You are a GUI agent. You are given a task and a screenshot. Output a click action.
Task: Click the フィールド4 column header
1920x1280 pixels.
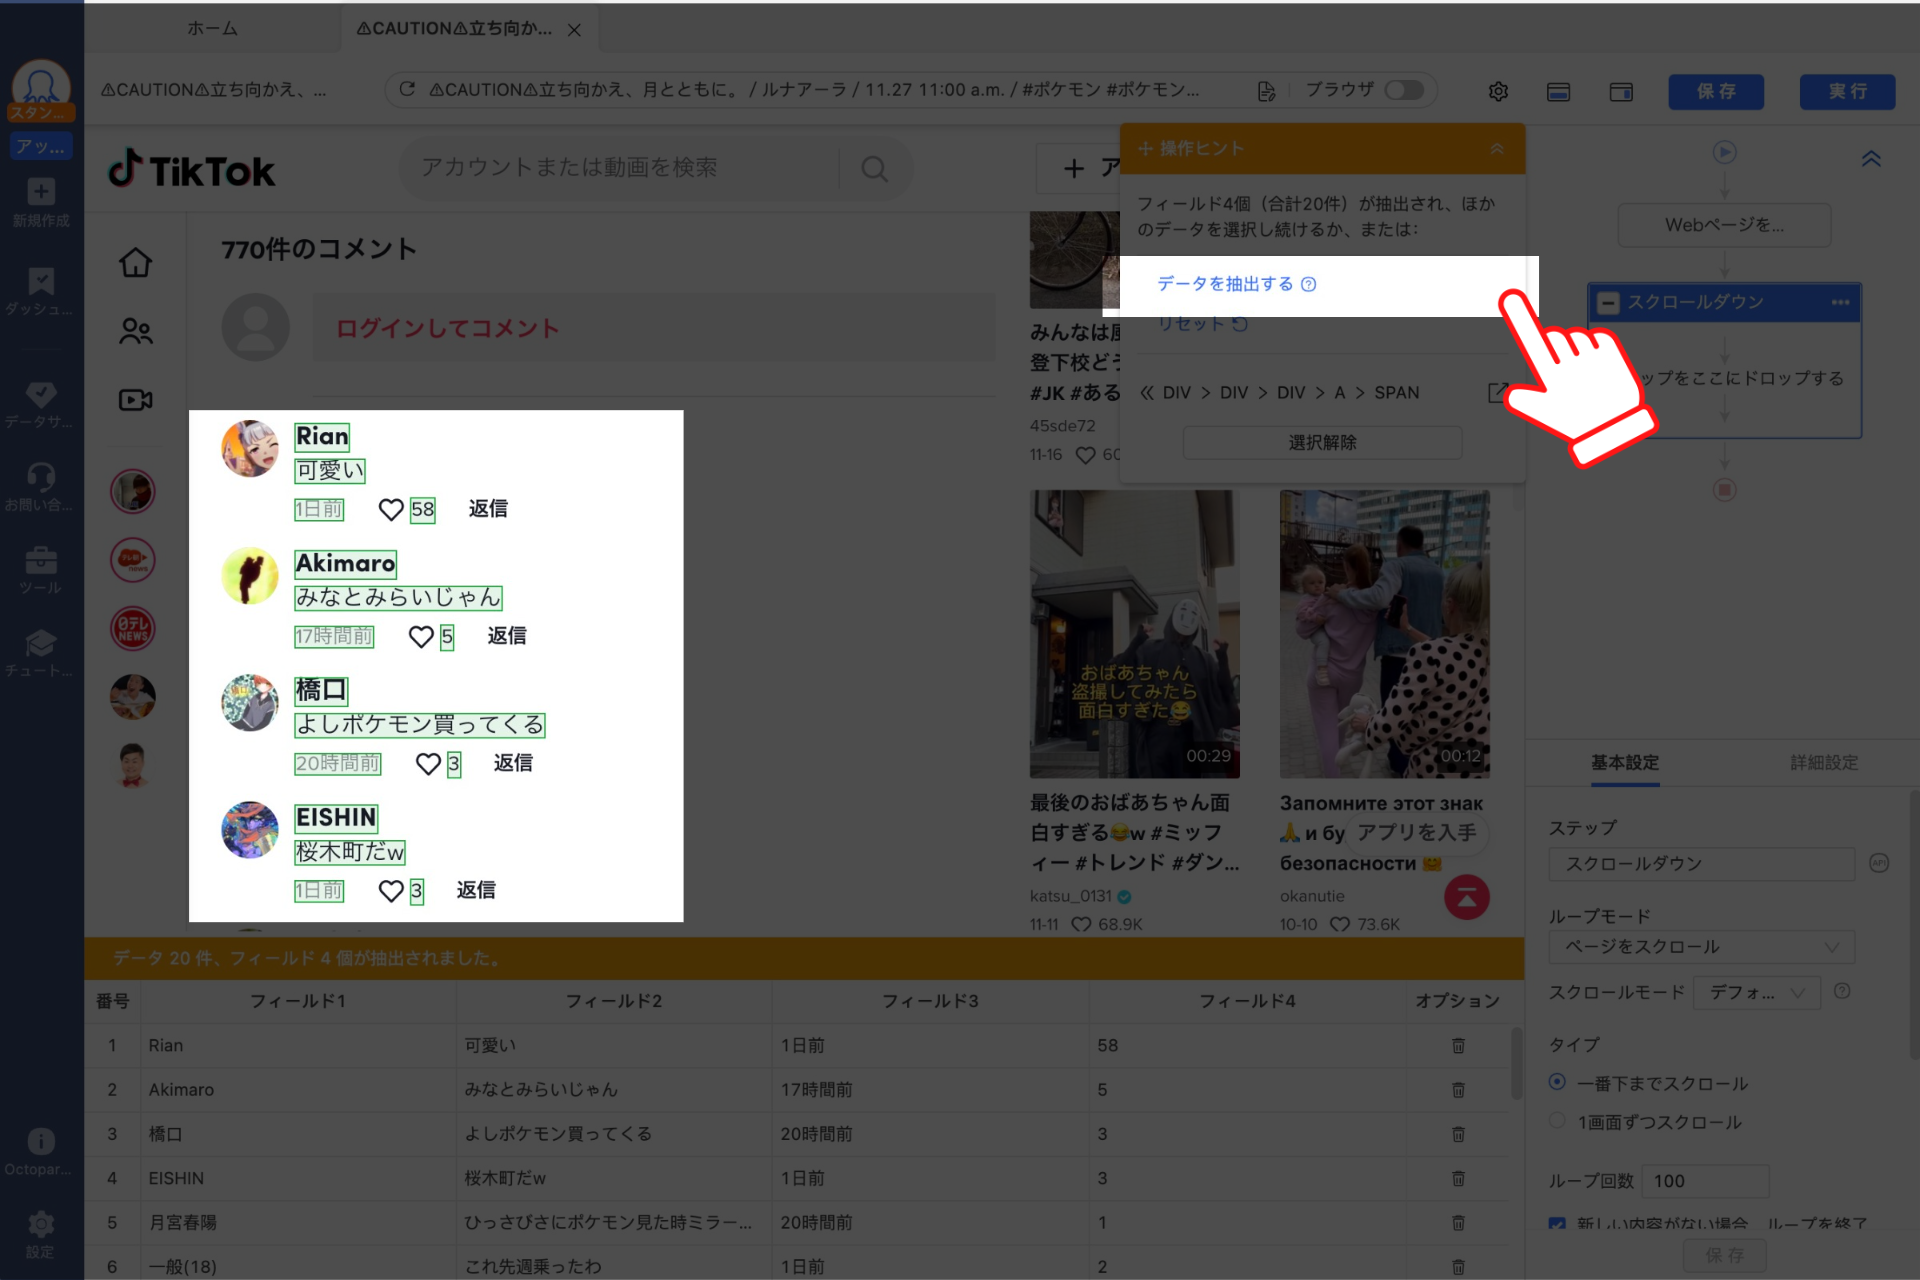point(1247,1001)
